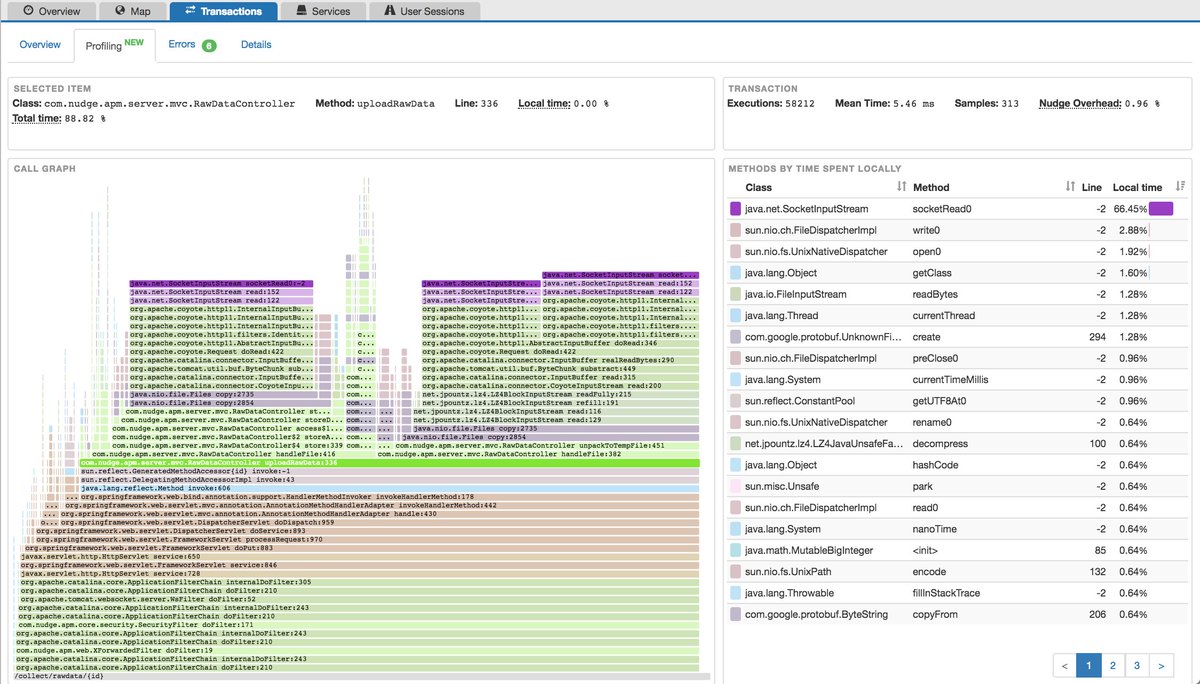This screenshot has height=684, width=1200.
Task: Open the Services tab
Action: pyautogui.click(x=323, y=11)
